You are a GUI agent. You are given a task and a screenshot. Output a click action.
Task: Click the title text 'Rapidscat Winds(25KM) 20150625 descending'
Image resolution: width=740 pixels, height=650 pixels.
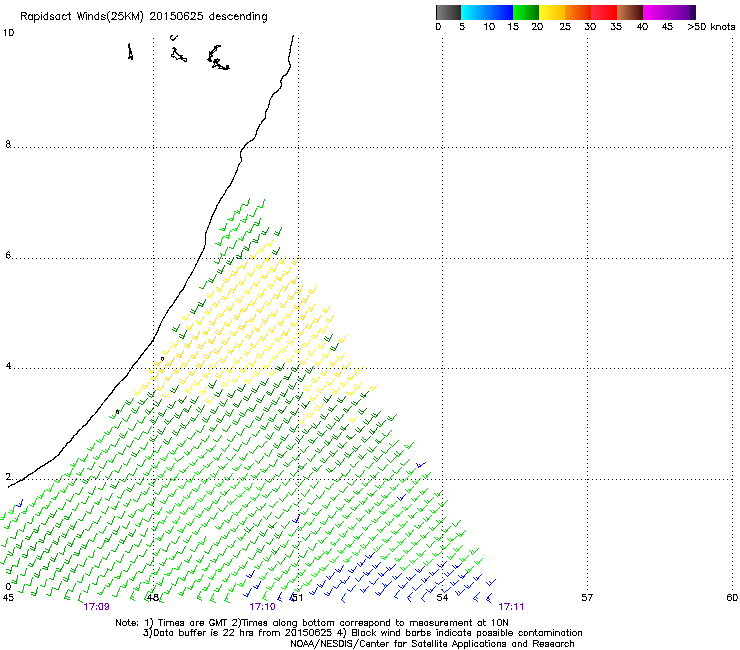143,17
